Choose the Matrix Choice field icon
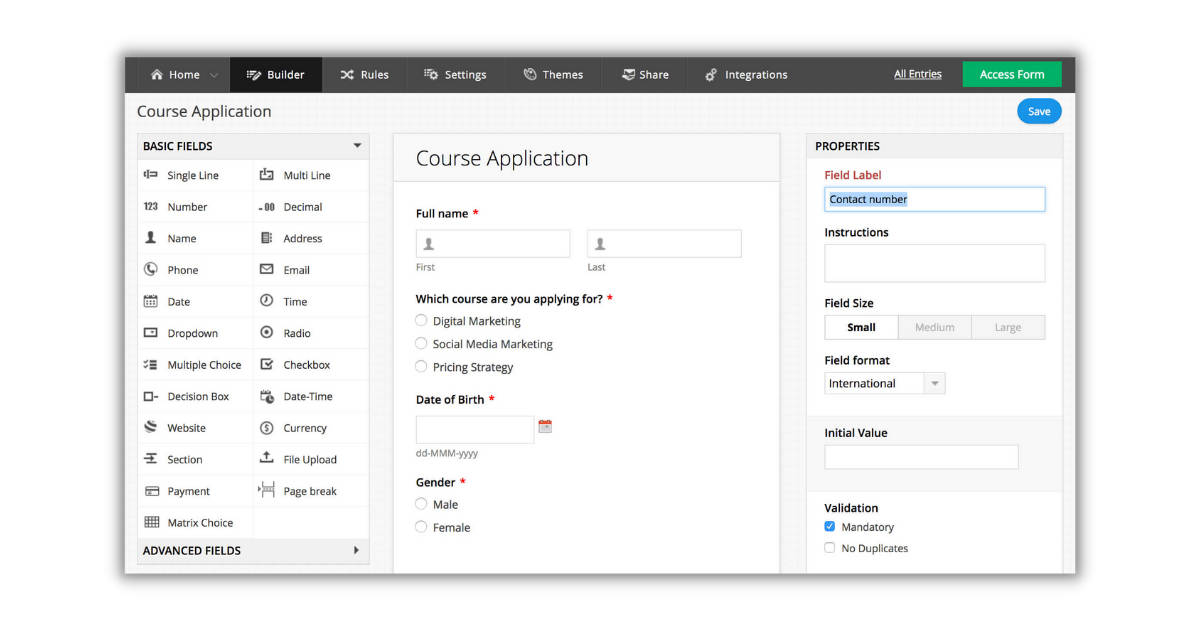 [151, 522]
